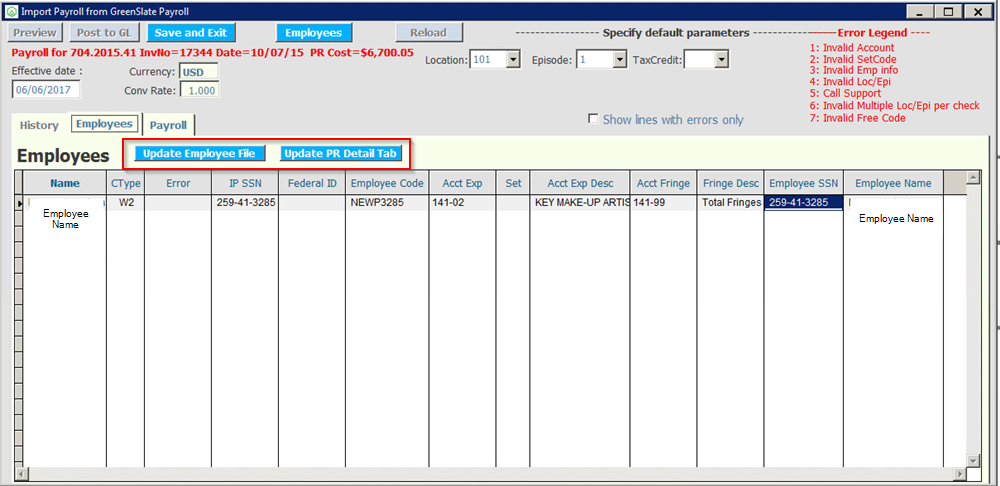The width and height of the screenshot is (1000, 486).
Task: Click the row selector arrow of first row
Action: click(x=18, y=203)
